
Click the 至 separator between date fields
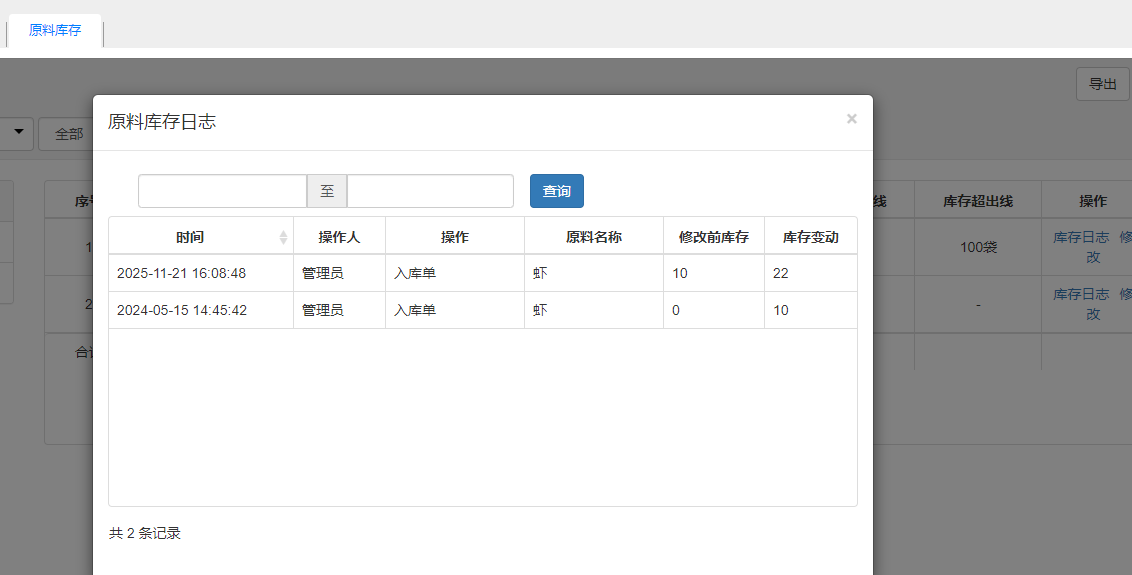point(327,191)
